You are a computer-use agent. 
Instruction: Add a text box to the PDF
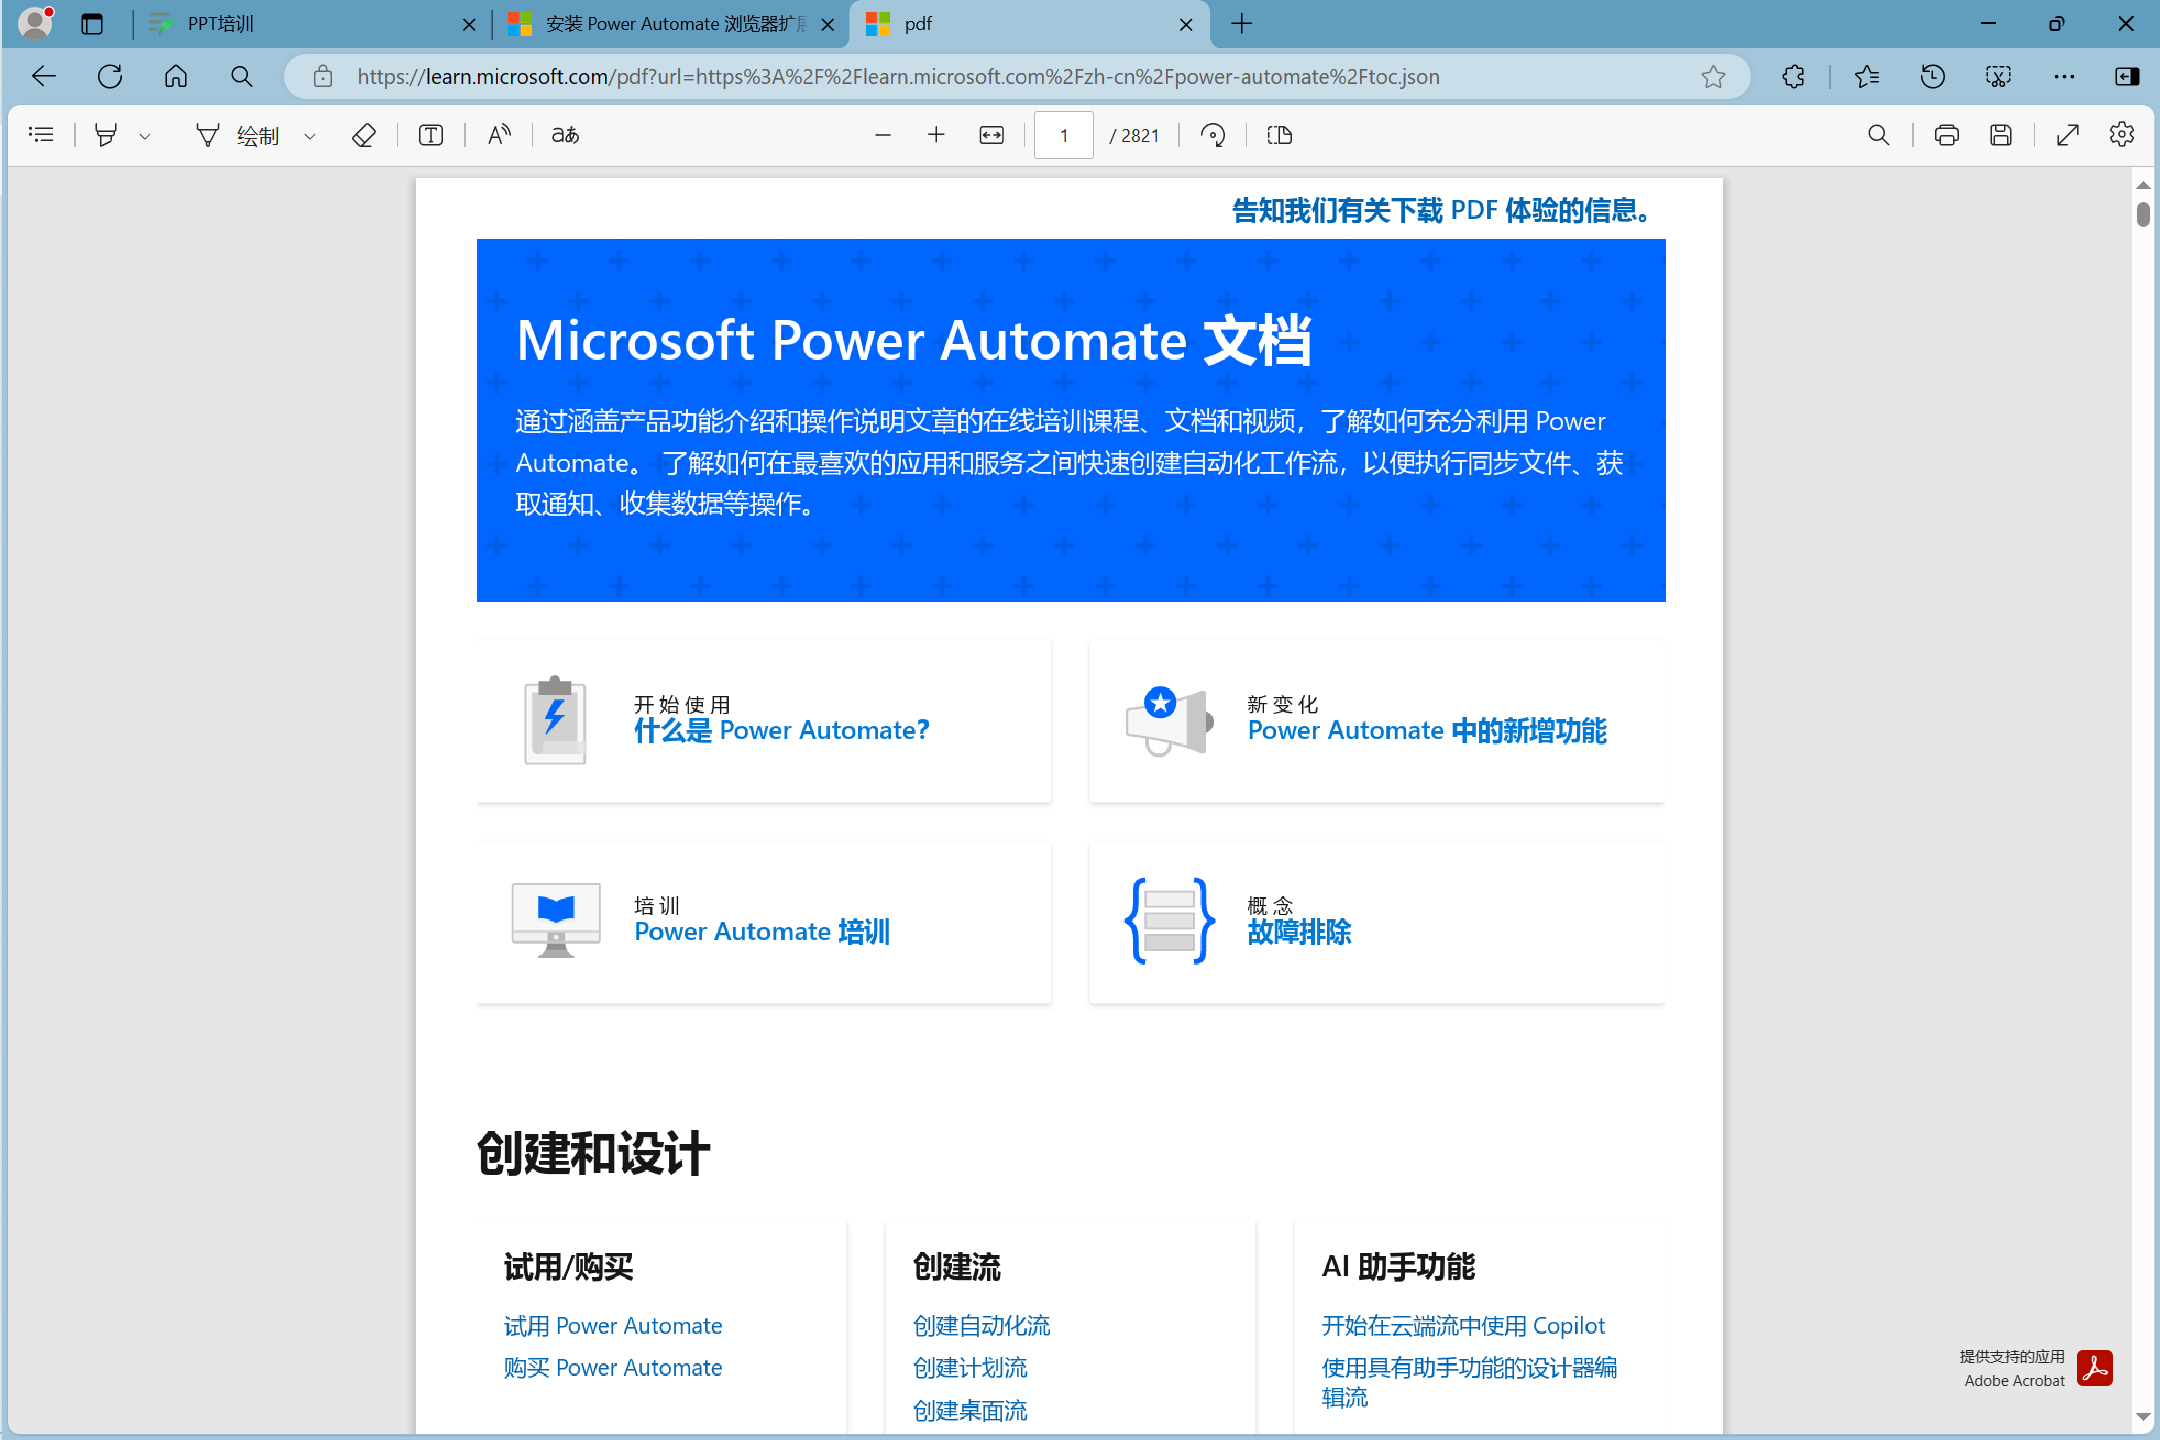tap(431, 135)
